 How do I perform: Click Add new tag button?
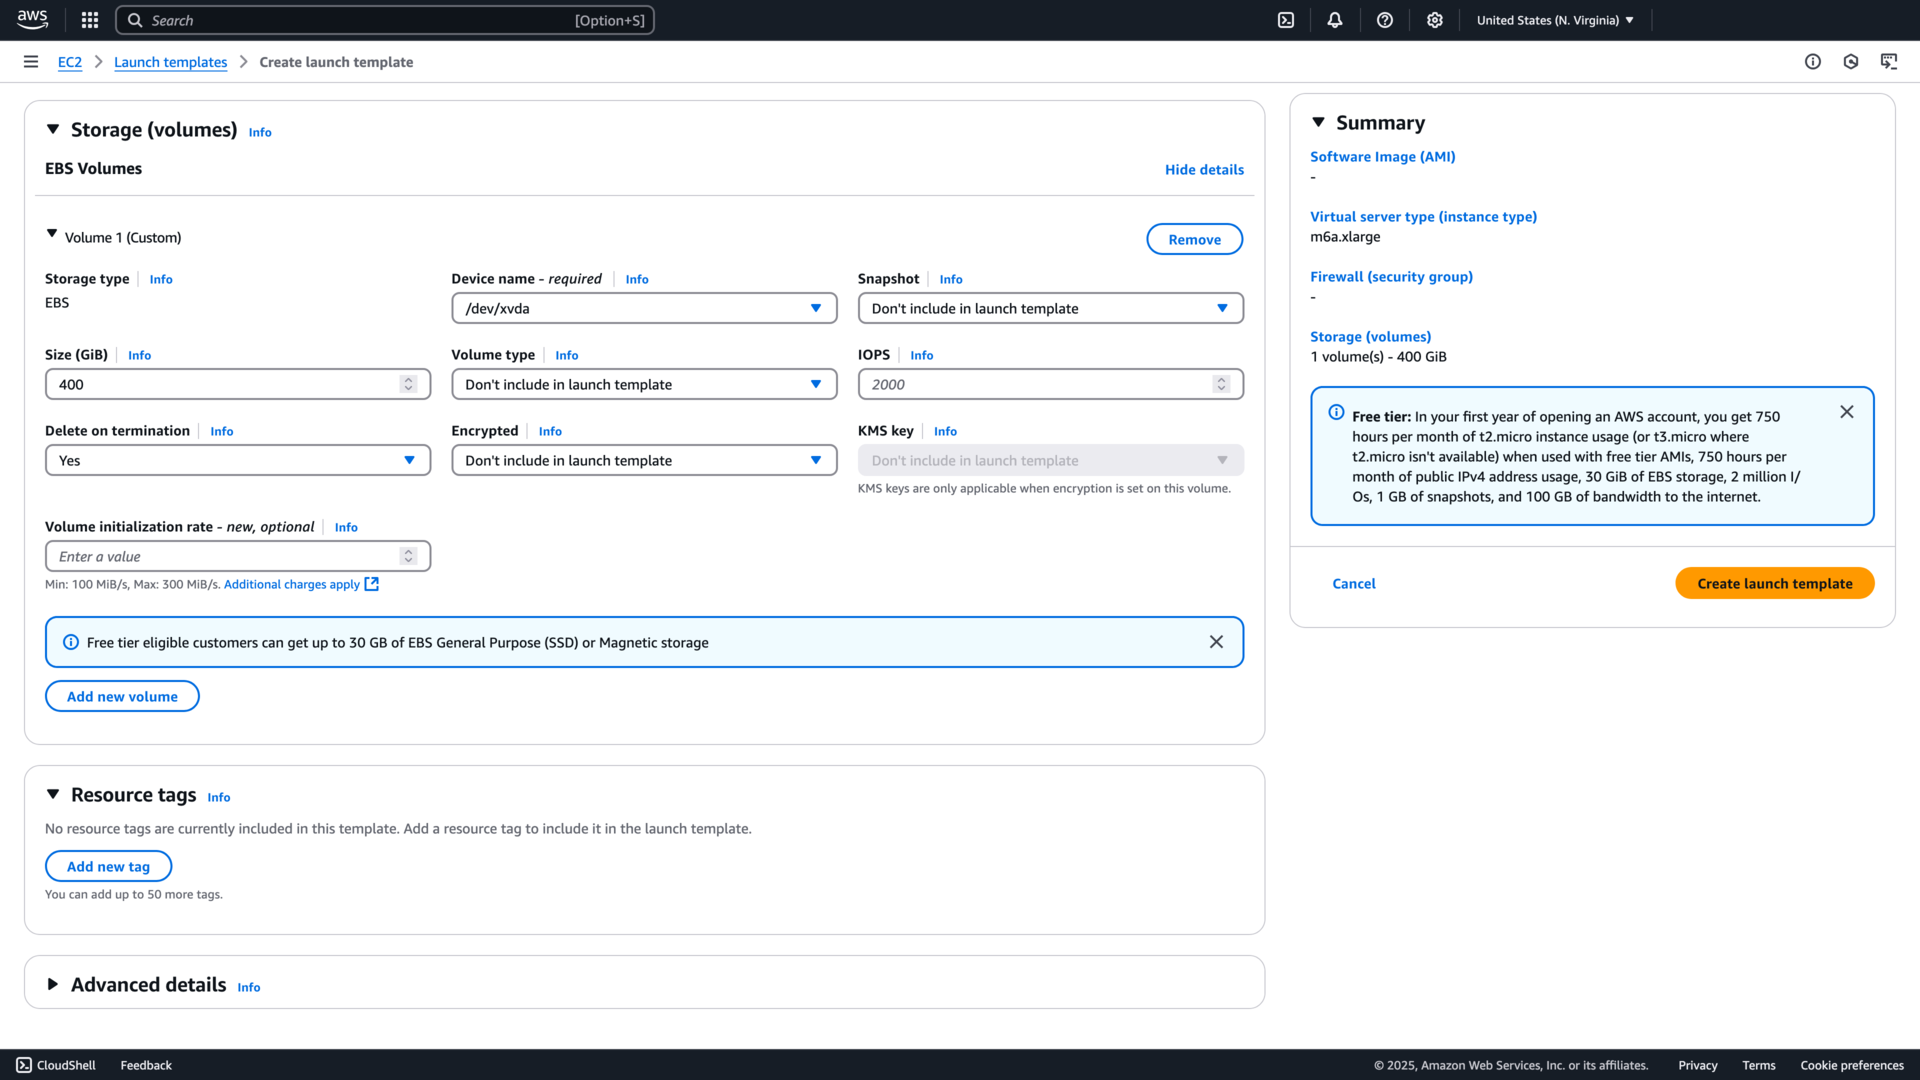click(108, 866)
